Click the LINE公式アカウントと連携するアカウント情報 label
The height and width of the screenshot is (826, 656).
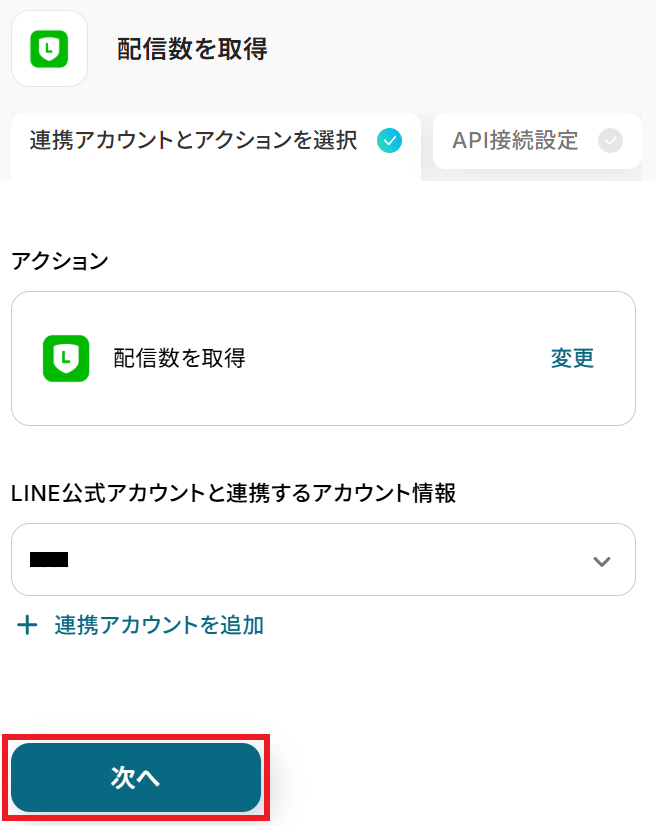click(x=233, y=493)
